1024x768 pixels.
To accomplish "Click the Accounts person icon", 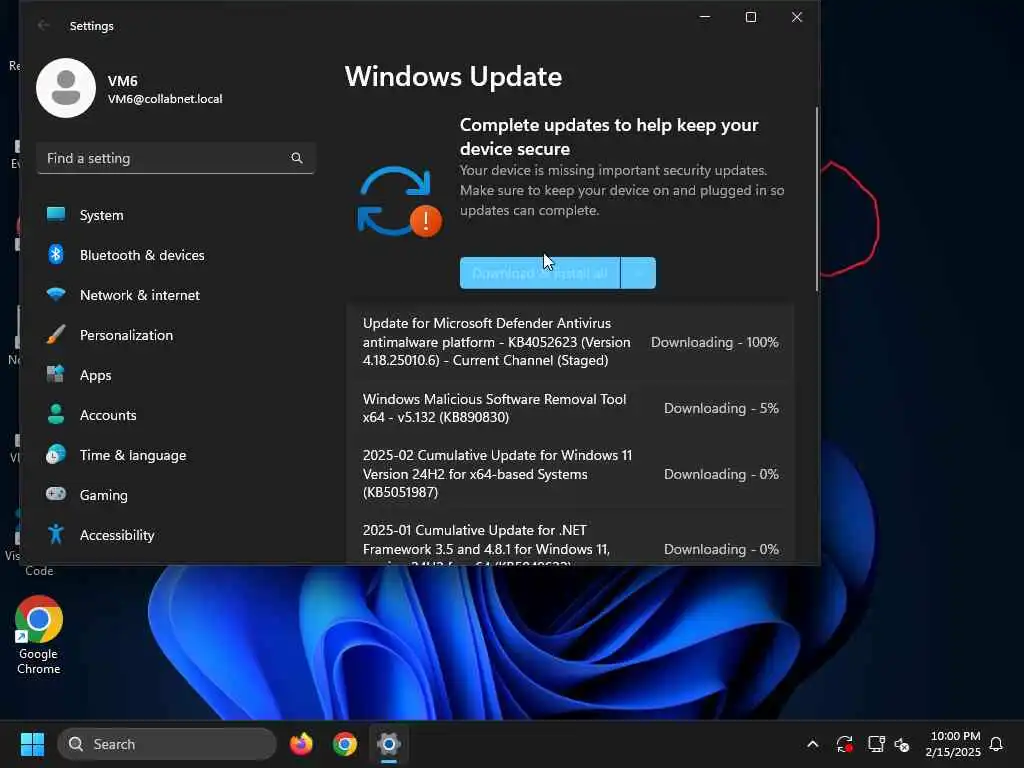I will (56, 414).
